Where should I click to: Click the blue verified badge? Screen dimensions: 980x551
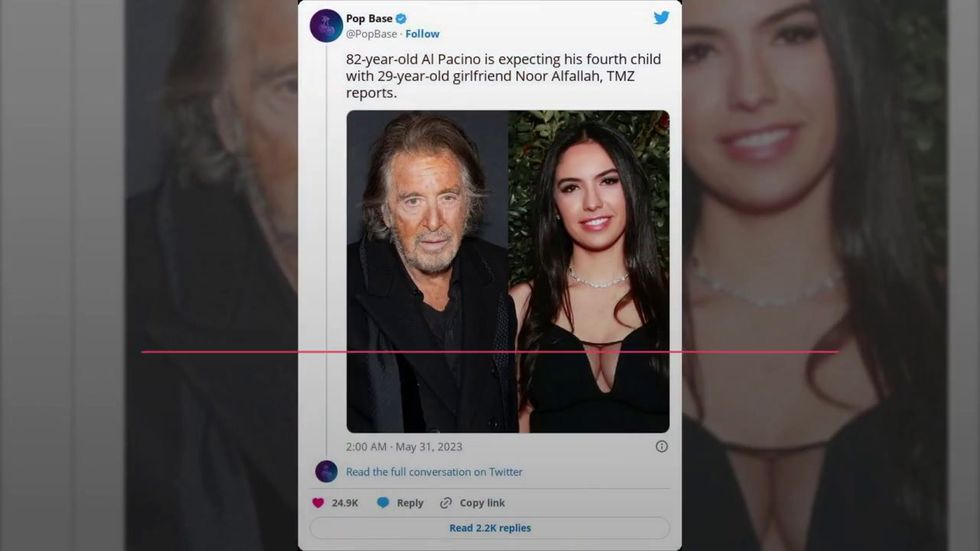point(401,19)
